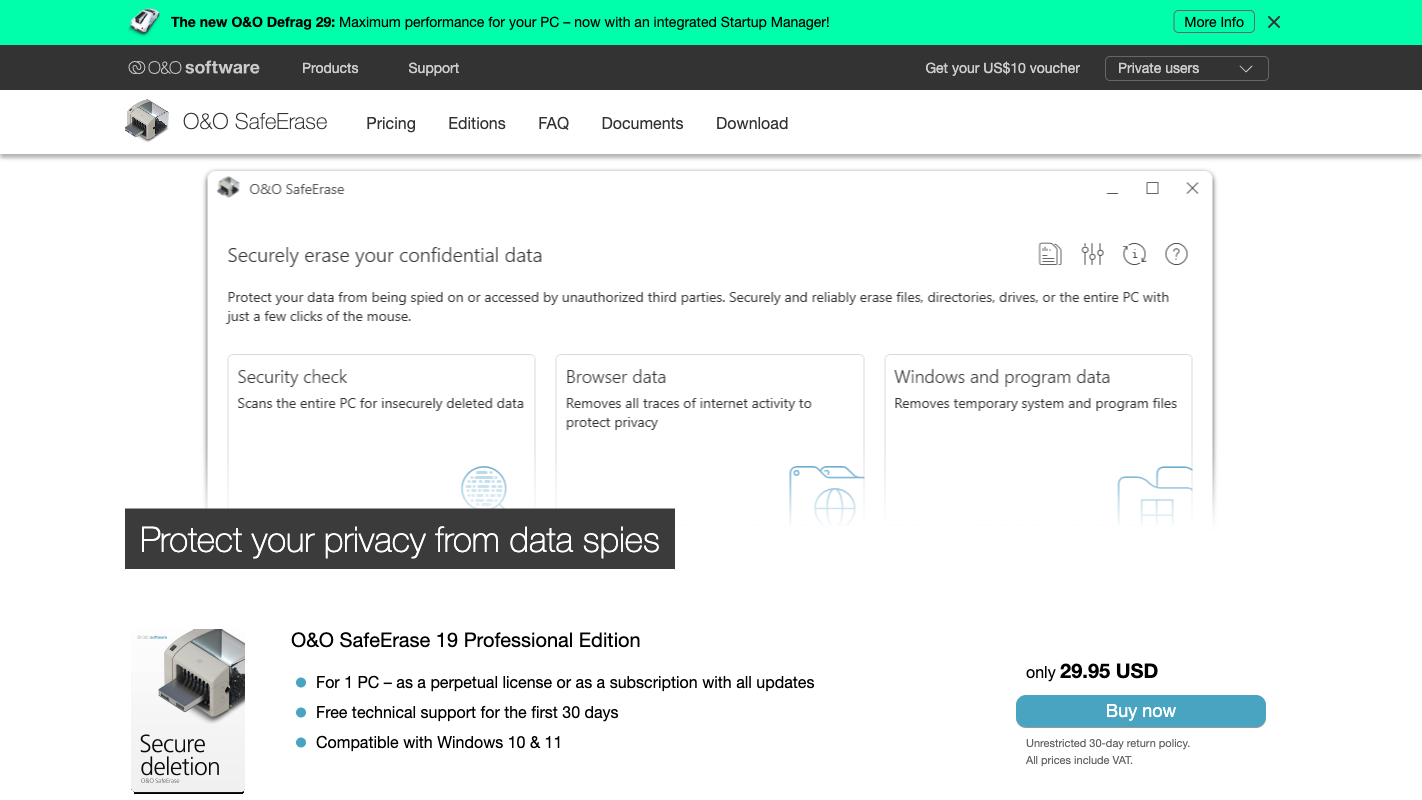
Task: Click the Security check magnifier globe icon
Action: [x=484, y=488]
